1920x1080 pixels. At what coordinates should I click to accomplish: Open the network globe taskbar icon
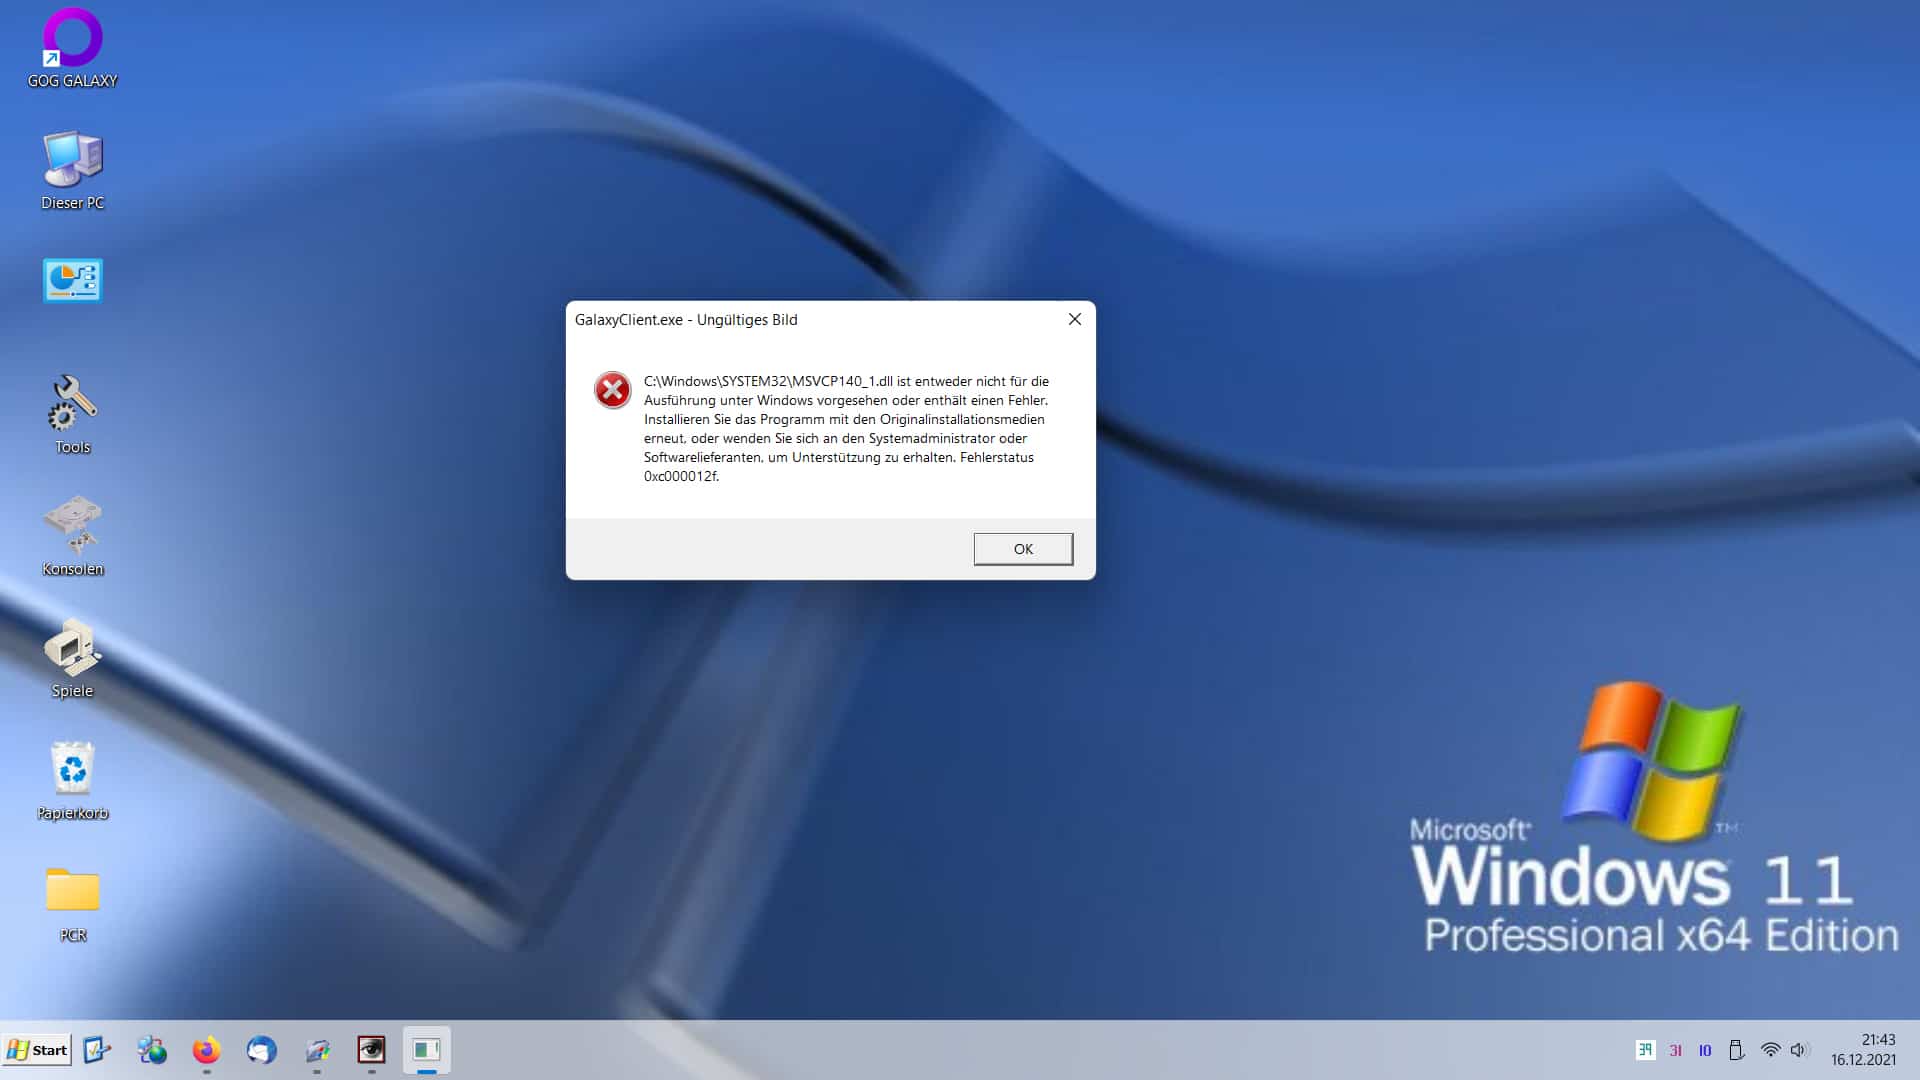152,1050
